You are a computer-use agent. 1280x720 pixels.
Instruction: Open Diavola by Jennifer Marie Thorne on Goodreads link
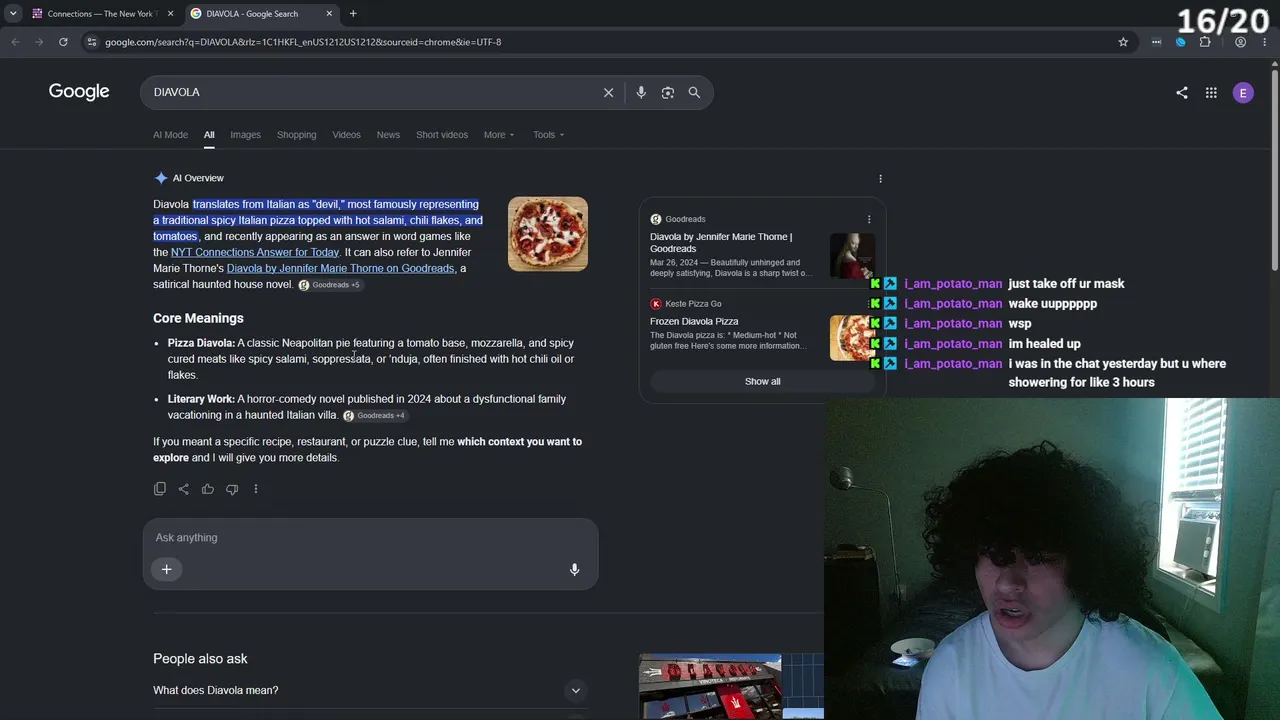coord(340,268)
